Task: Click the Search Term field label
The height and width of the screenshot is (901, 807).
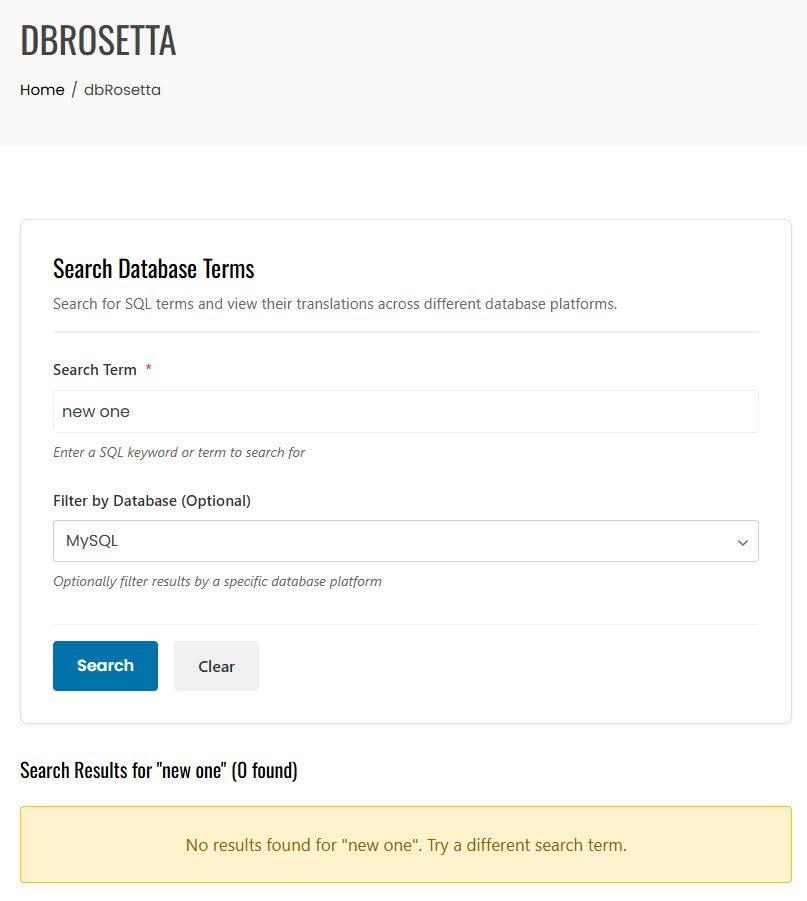Action: coord(95,370)
